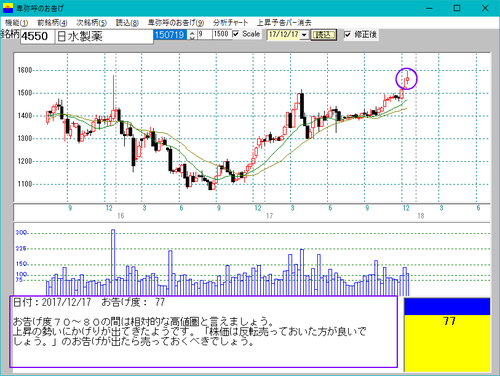This screenshot has height=376, width=500.
Task: Select 上昇予告バー消去 menu item
Action: point(284,23)
